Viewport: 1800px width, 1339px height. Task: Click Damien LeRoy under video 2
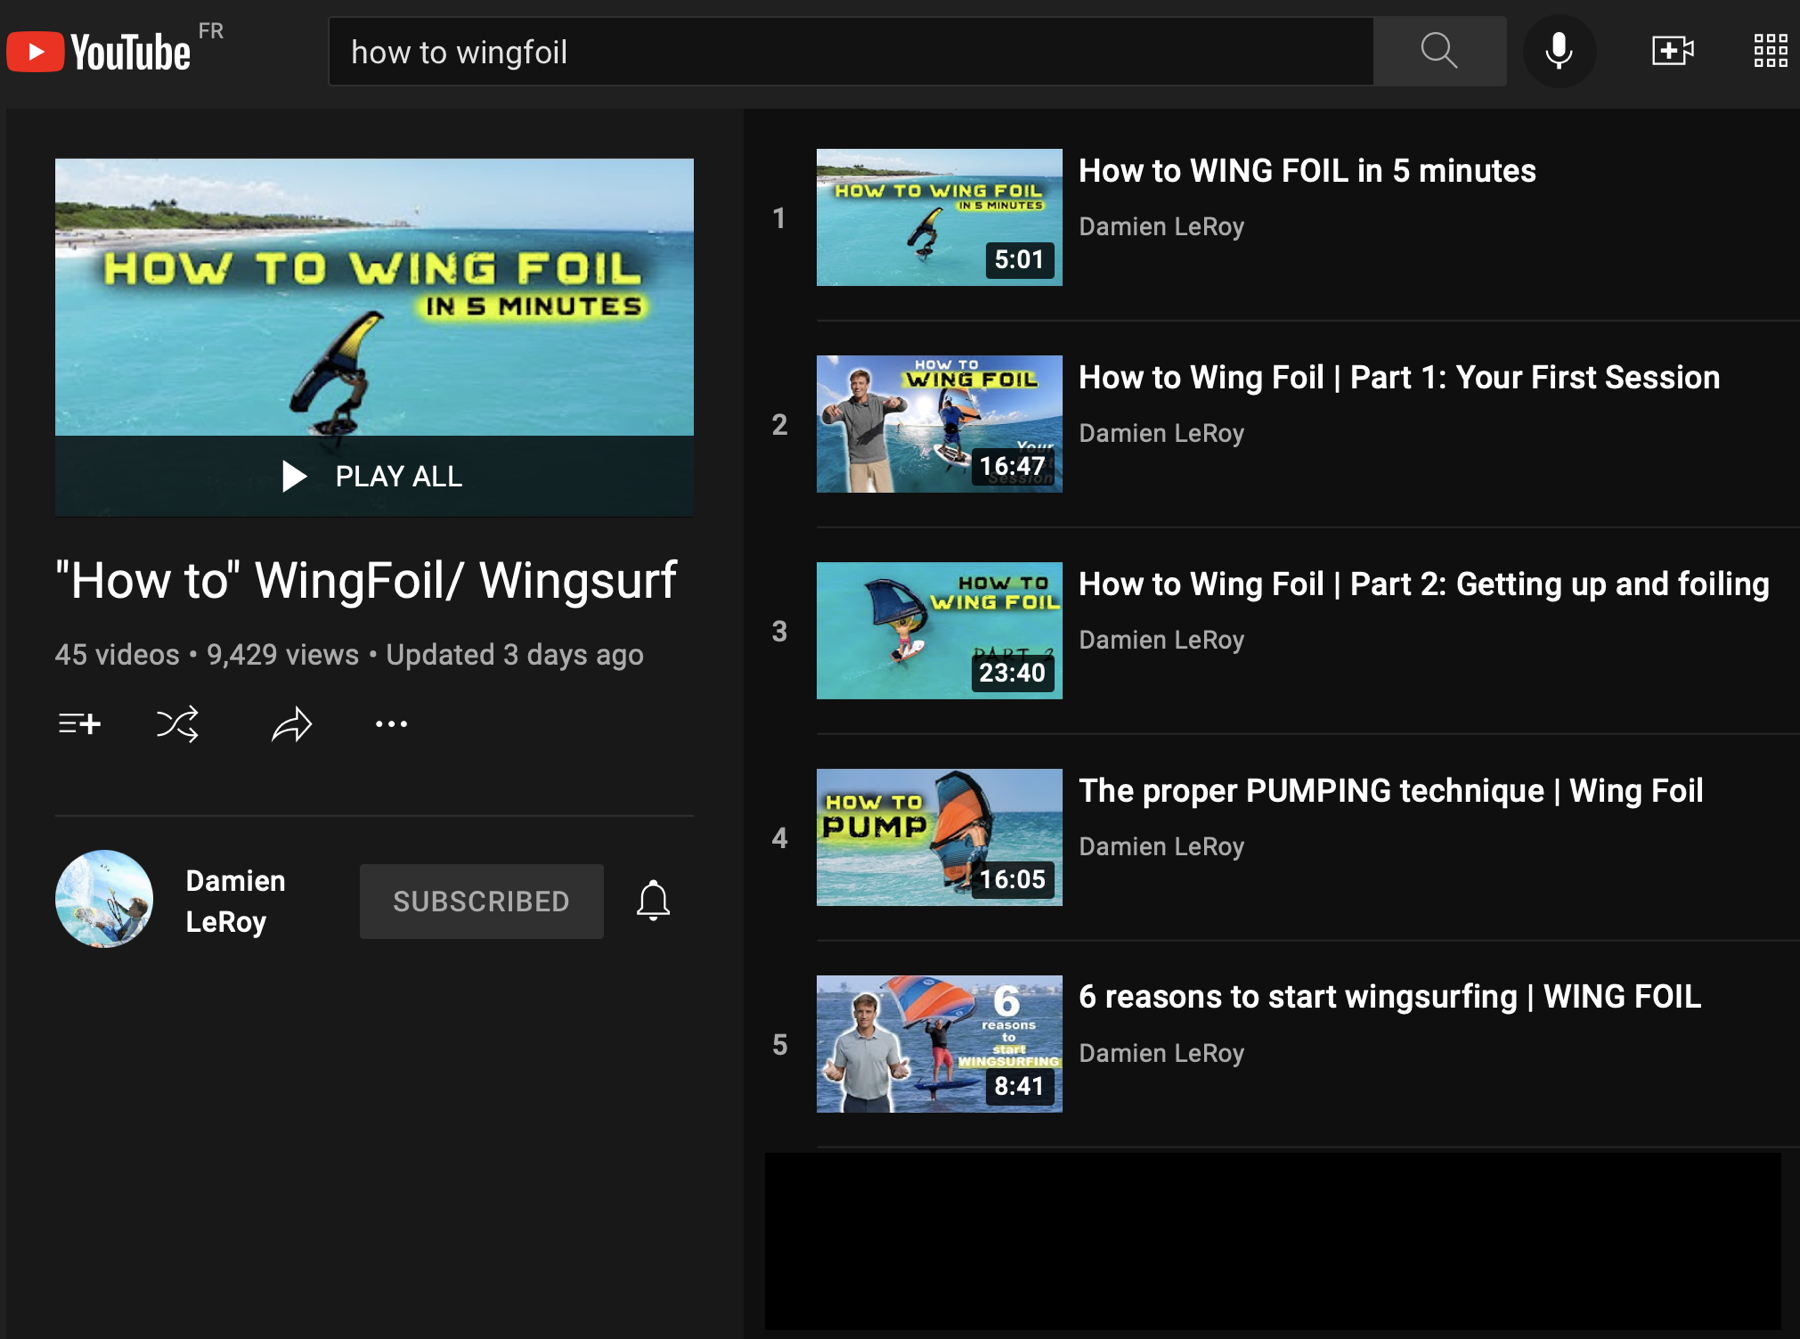[1161, 433]
